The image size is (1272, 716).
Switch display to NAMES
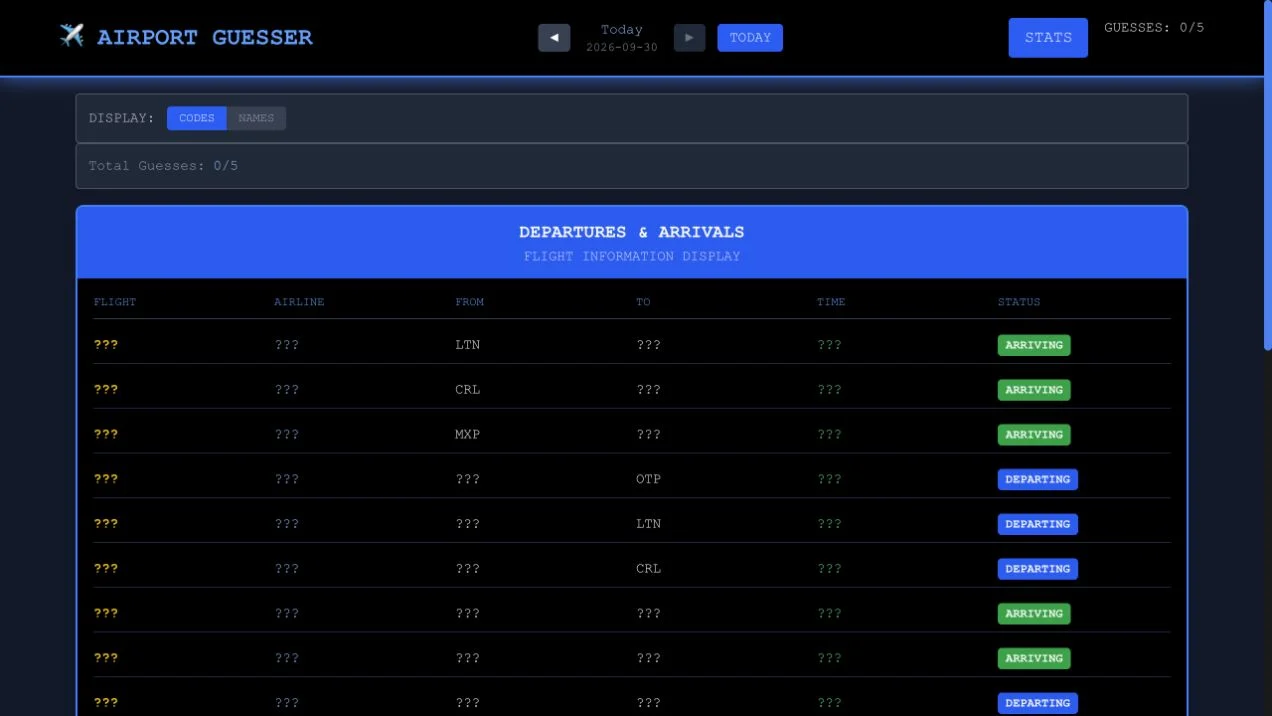pos(256,118)
